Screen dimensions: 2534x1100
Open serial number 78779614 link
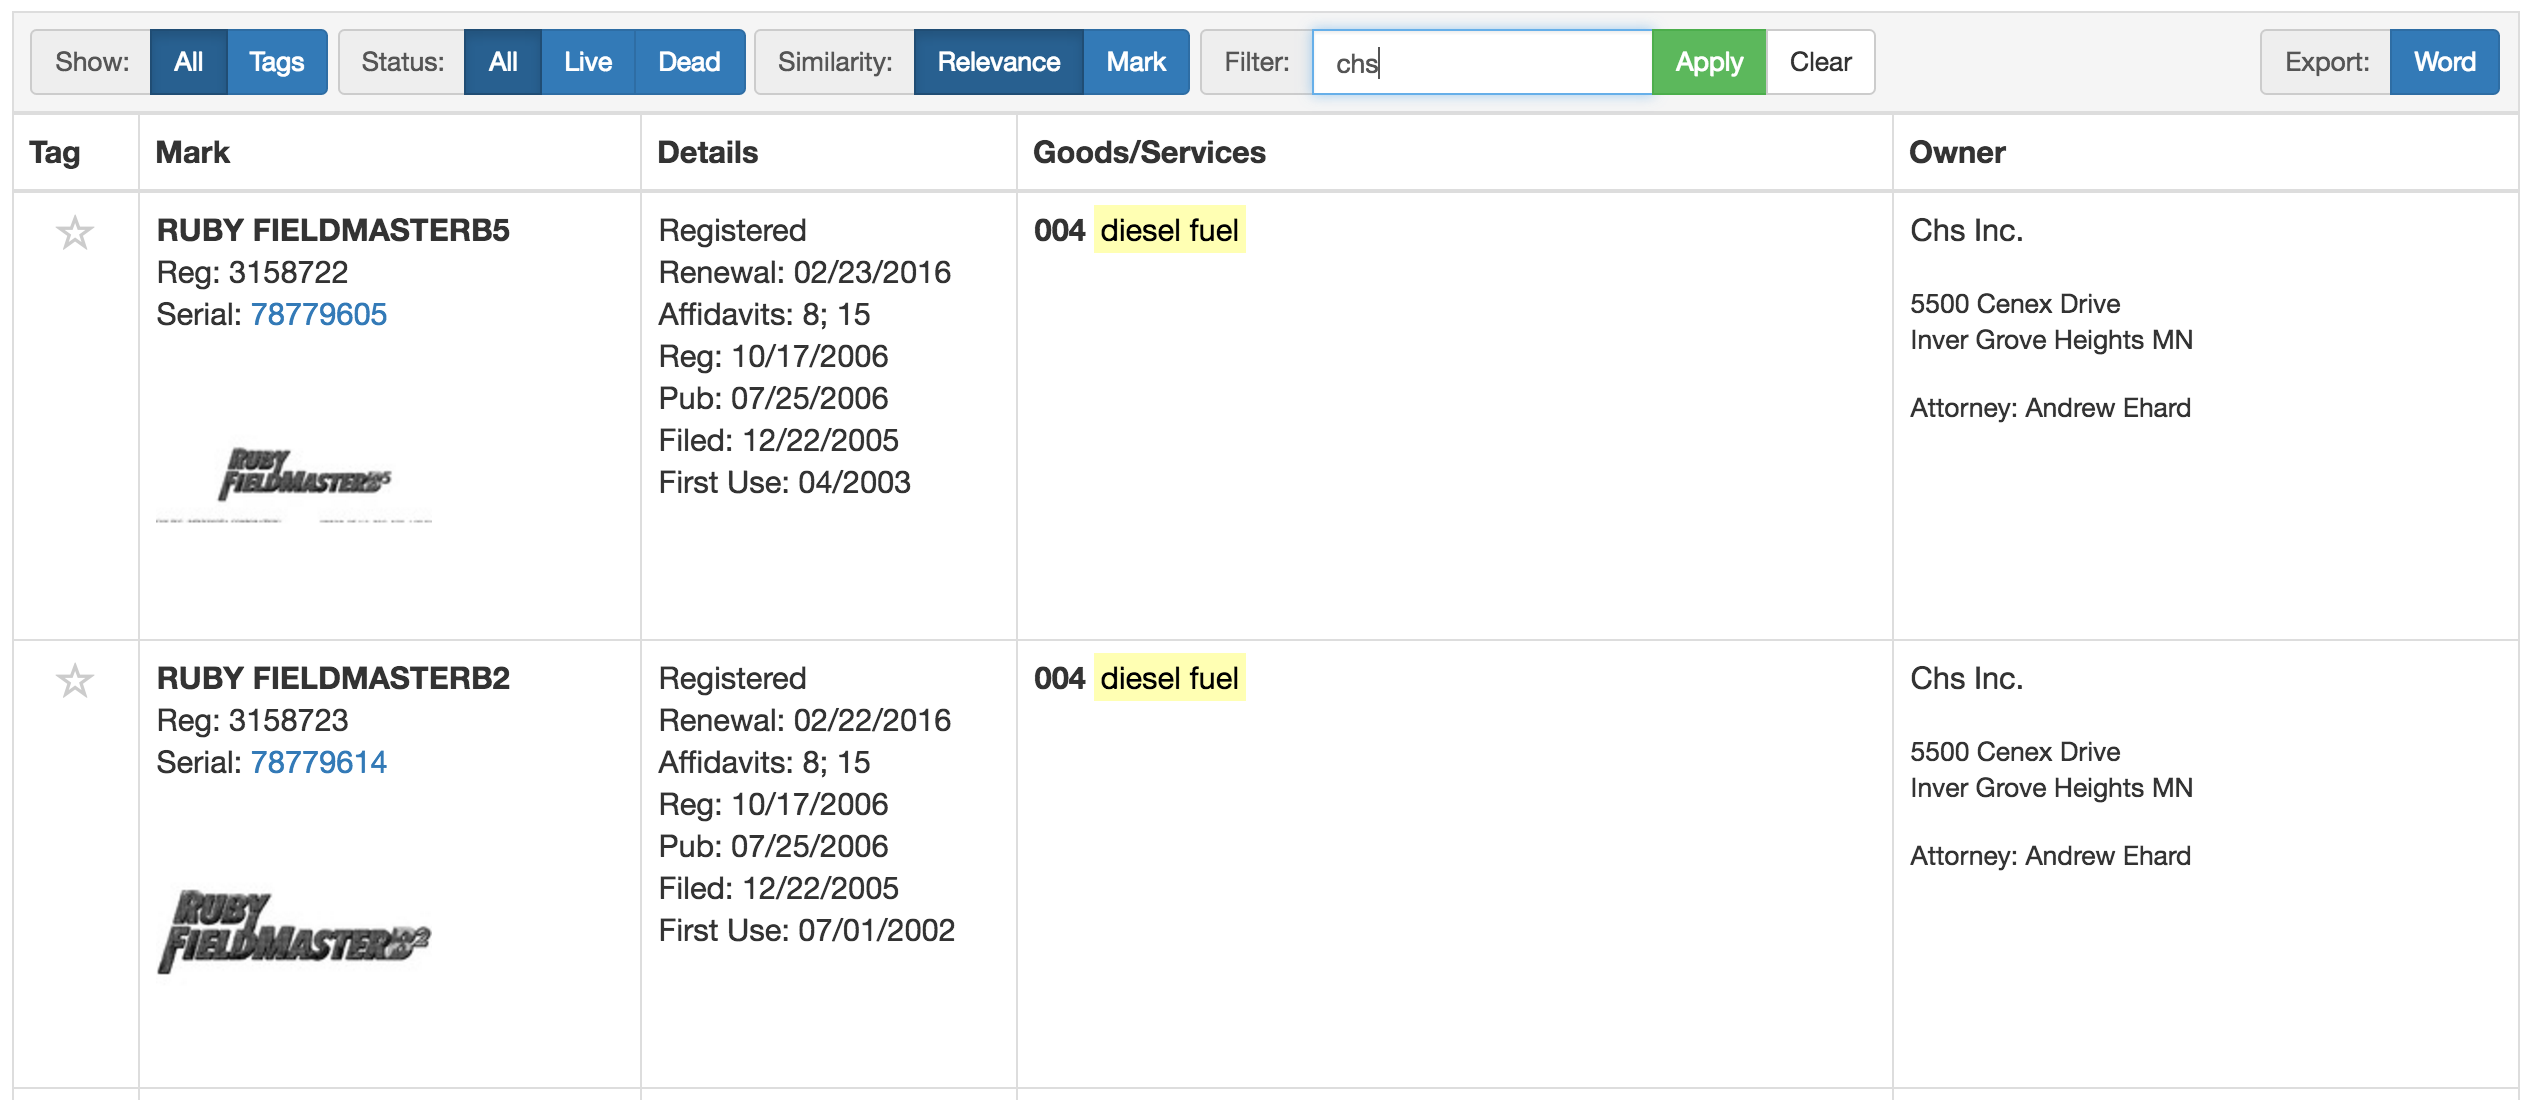pos(318,762)
